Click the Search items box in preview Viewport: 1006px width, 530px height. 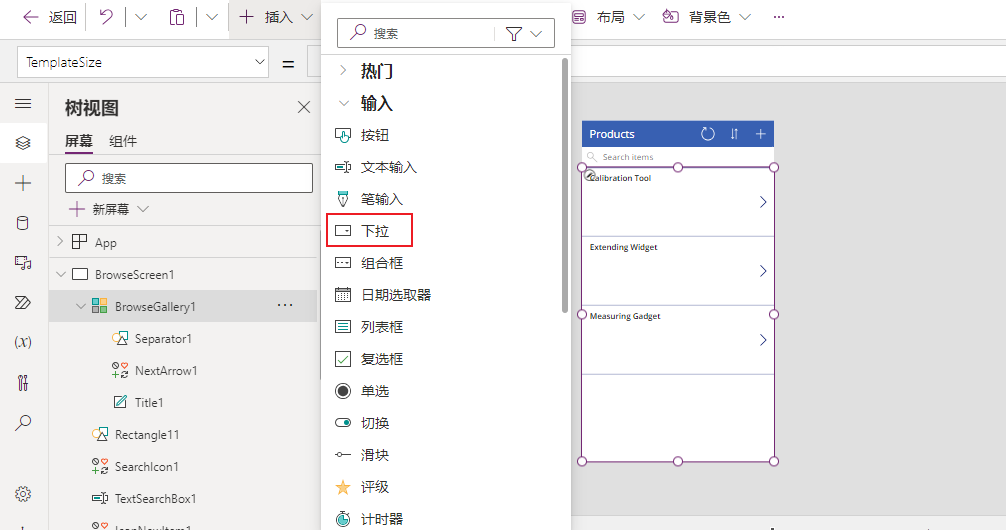pos(678,157)
